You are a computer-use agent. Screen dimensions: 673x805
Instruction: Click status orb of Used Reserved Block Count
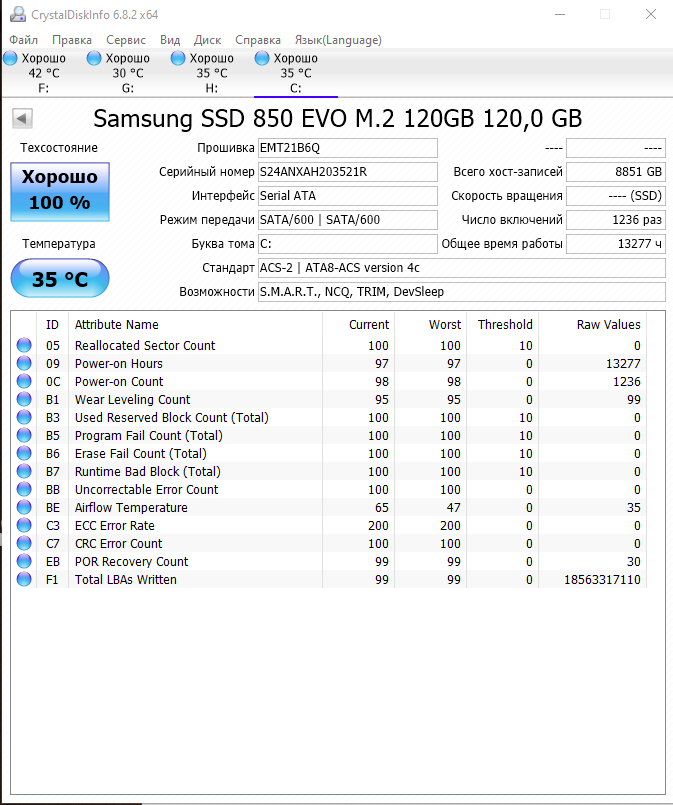pyautogui.click(x=24, y=417)
